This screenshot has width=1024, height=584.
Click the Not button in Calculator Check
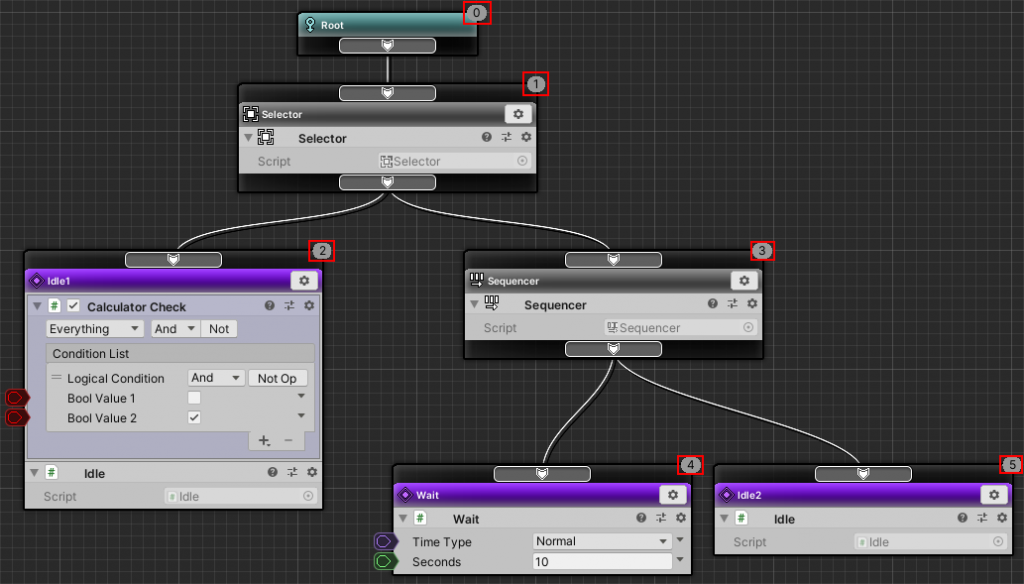[219, 328]
